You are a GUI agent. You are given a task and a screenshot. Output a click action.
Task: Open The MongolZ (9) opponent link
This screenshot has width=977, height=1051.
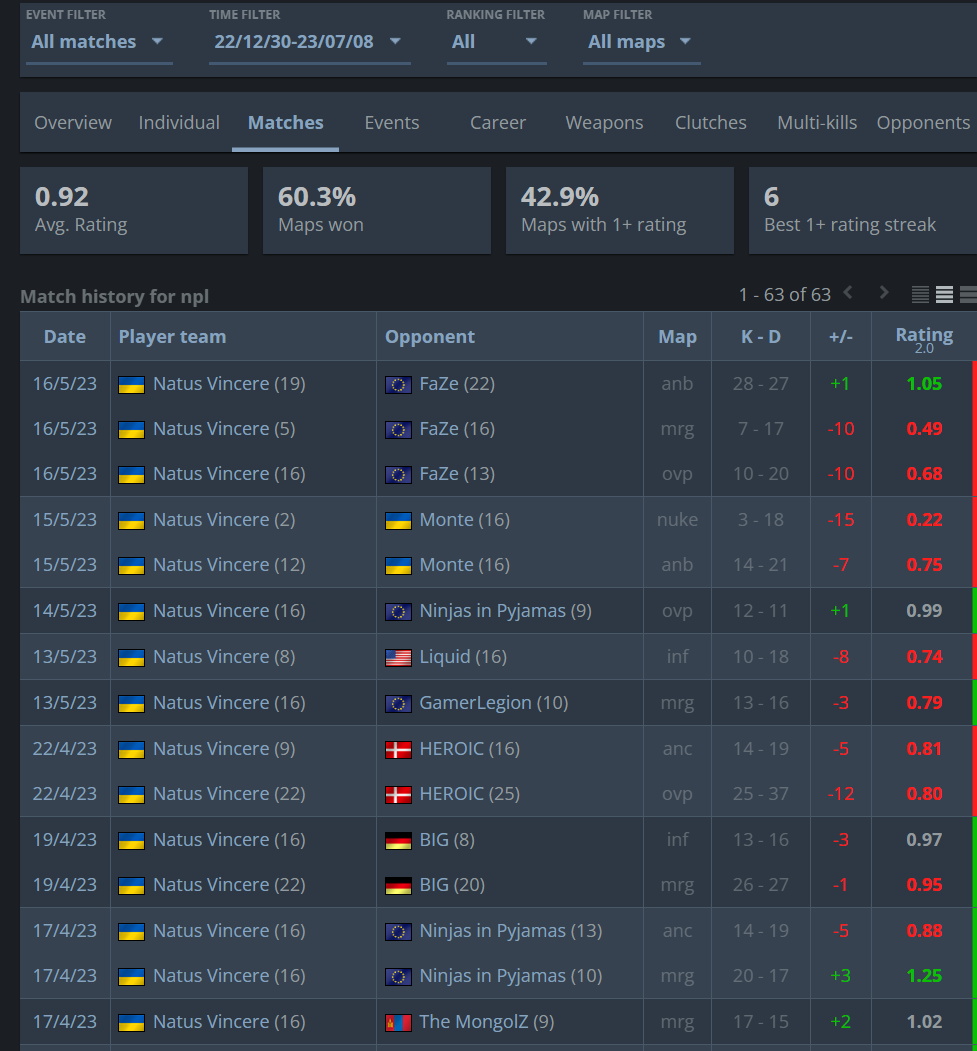pos(486,1022)
